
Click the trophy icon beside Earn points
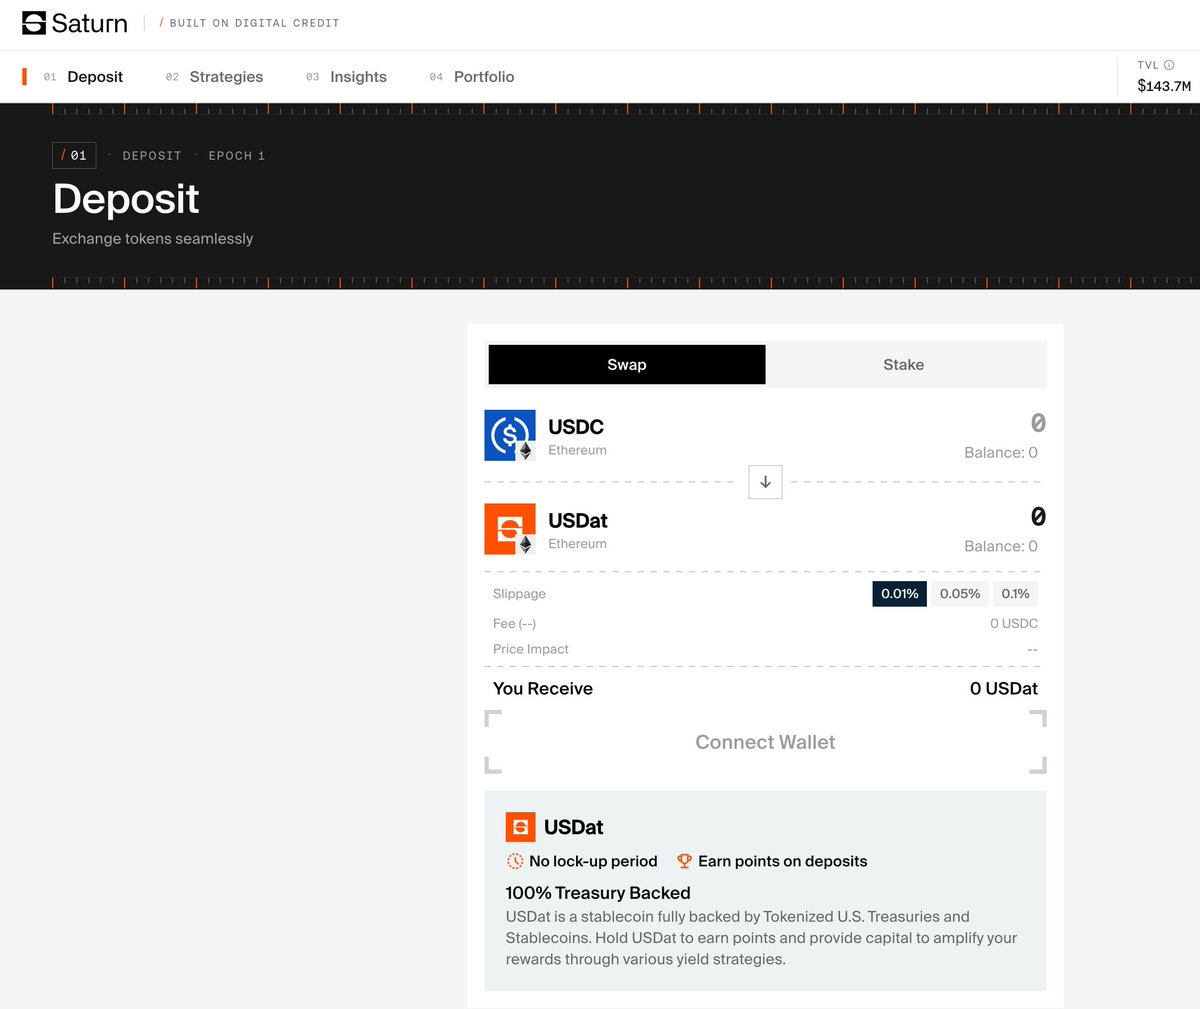pyautogui.click(x=685, y=861)
